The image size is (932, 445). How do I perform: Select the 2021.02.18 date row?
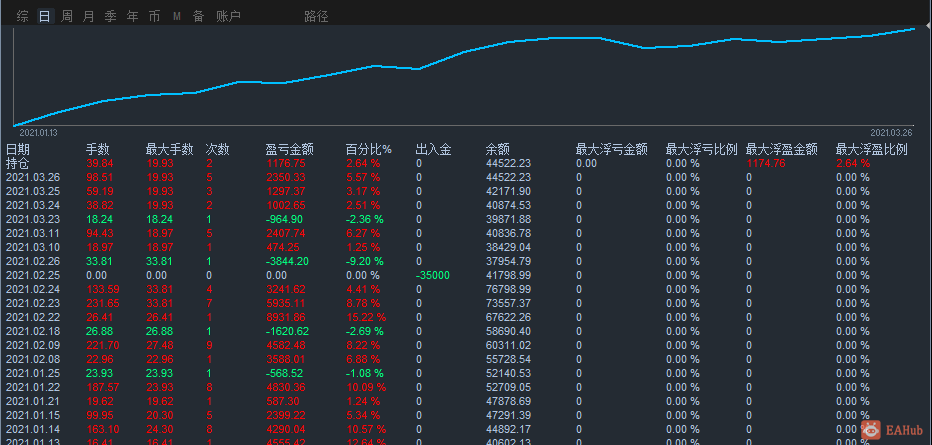[466, 331]
